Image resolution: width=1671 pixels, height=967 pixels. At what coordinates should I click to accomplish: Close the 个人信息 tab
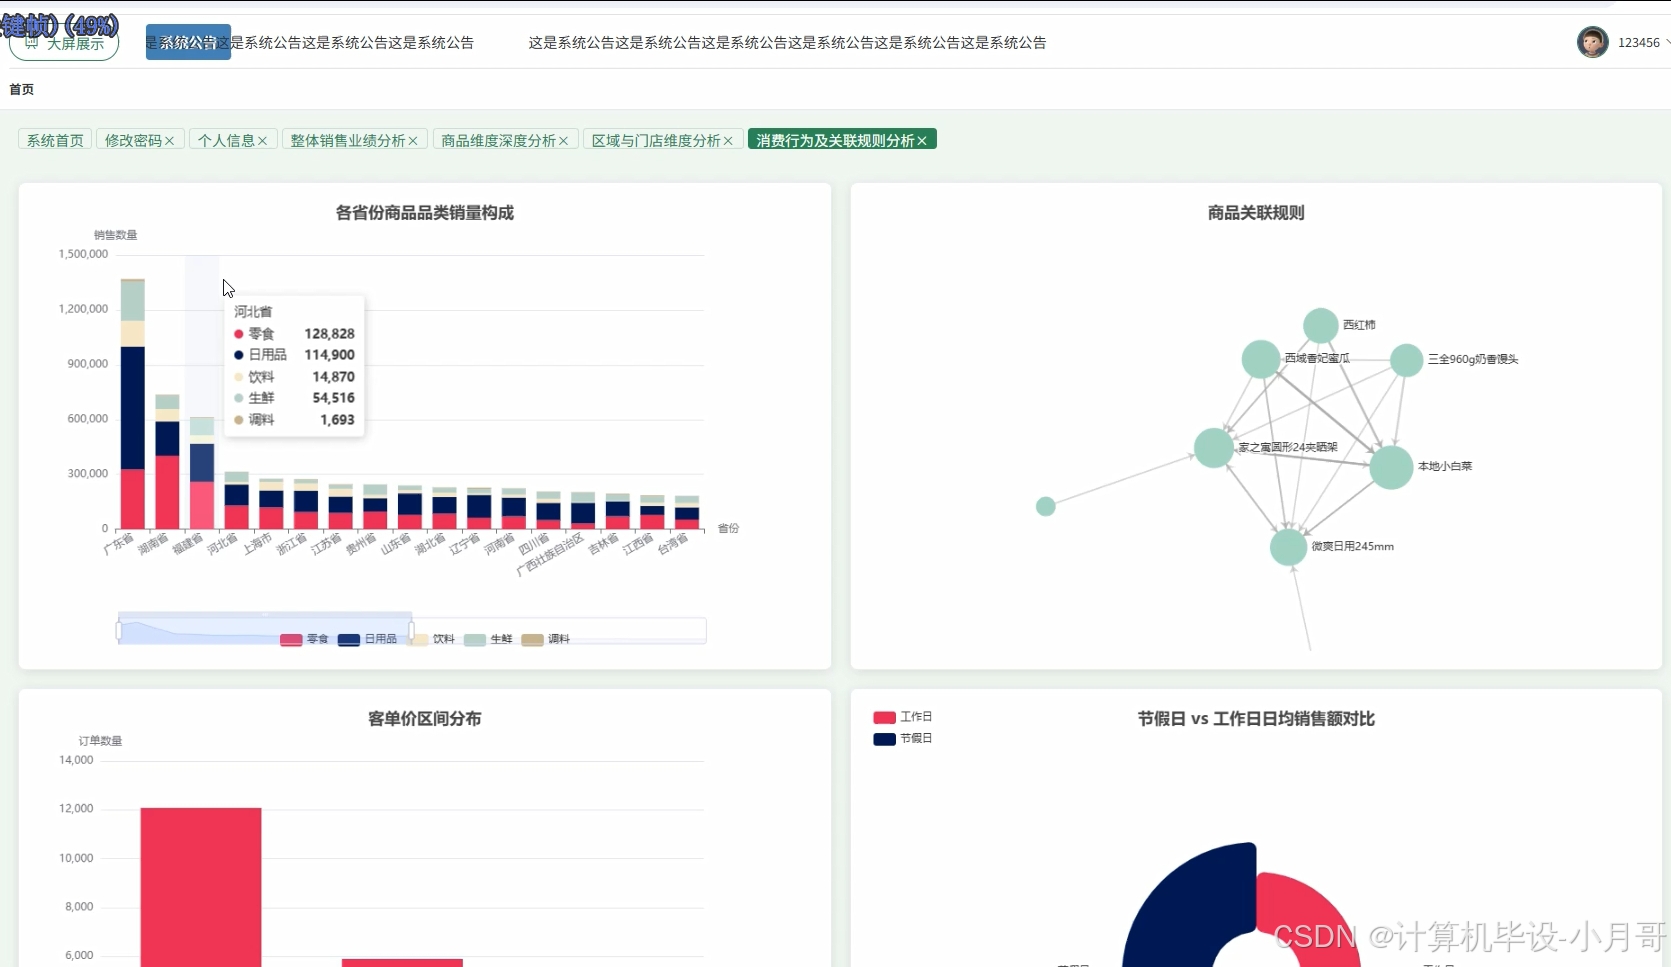point(262,141)
